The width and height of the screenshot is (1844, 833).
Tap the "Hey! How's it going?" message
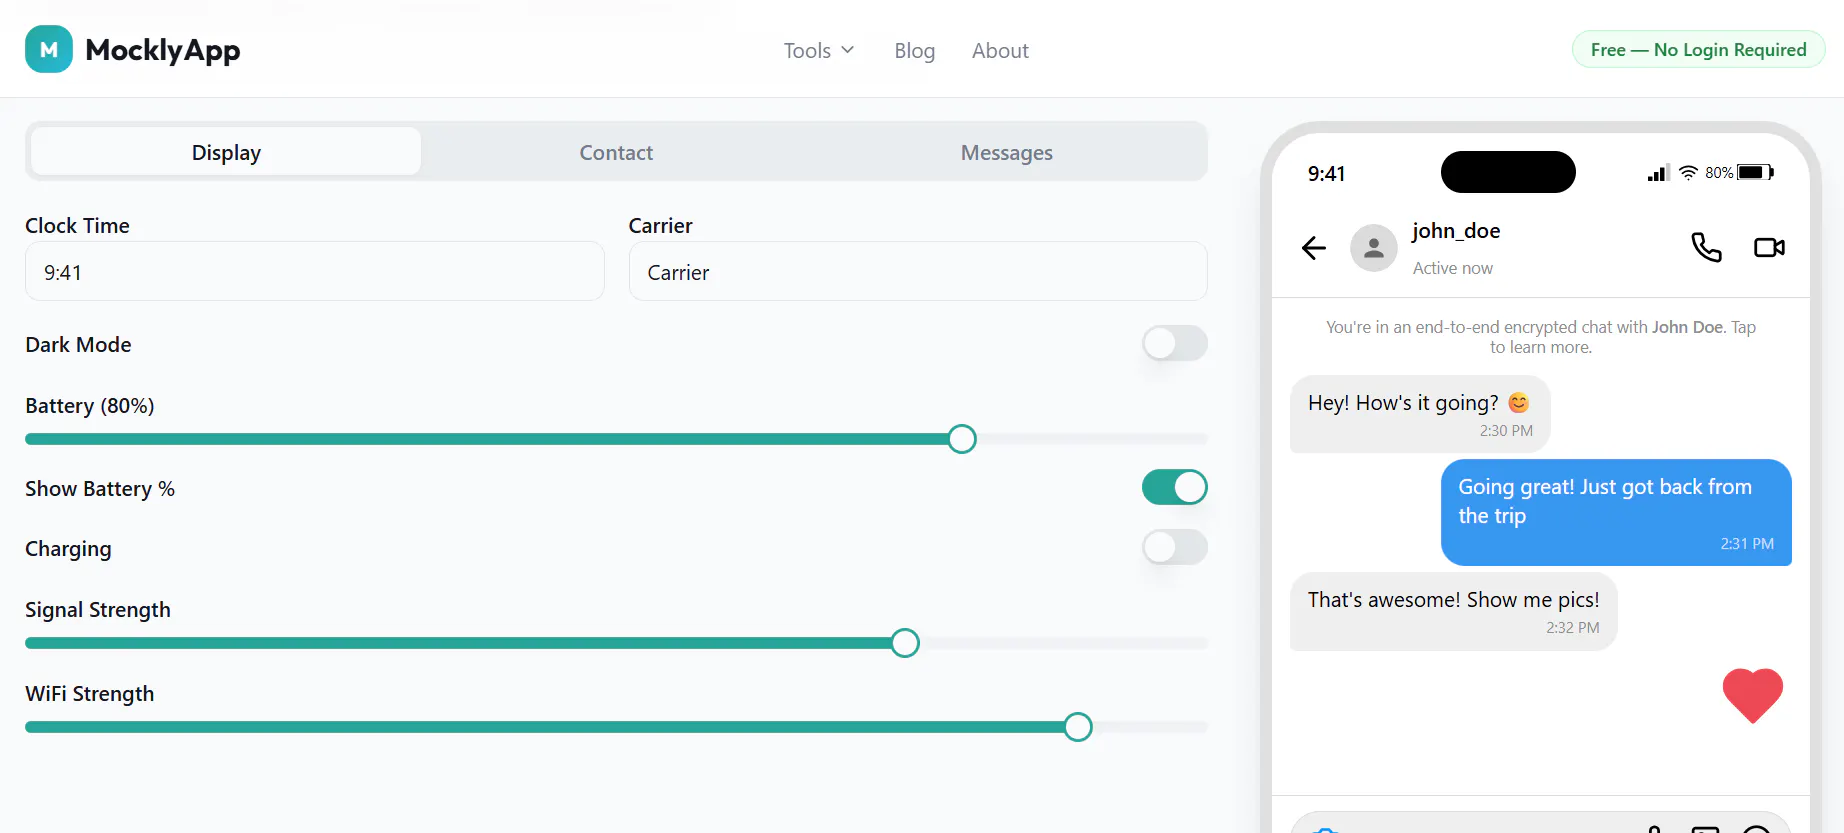pyautogui.click(x=1420, y=414)
